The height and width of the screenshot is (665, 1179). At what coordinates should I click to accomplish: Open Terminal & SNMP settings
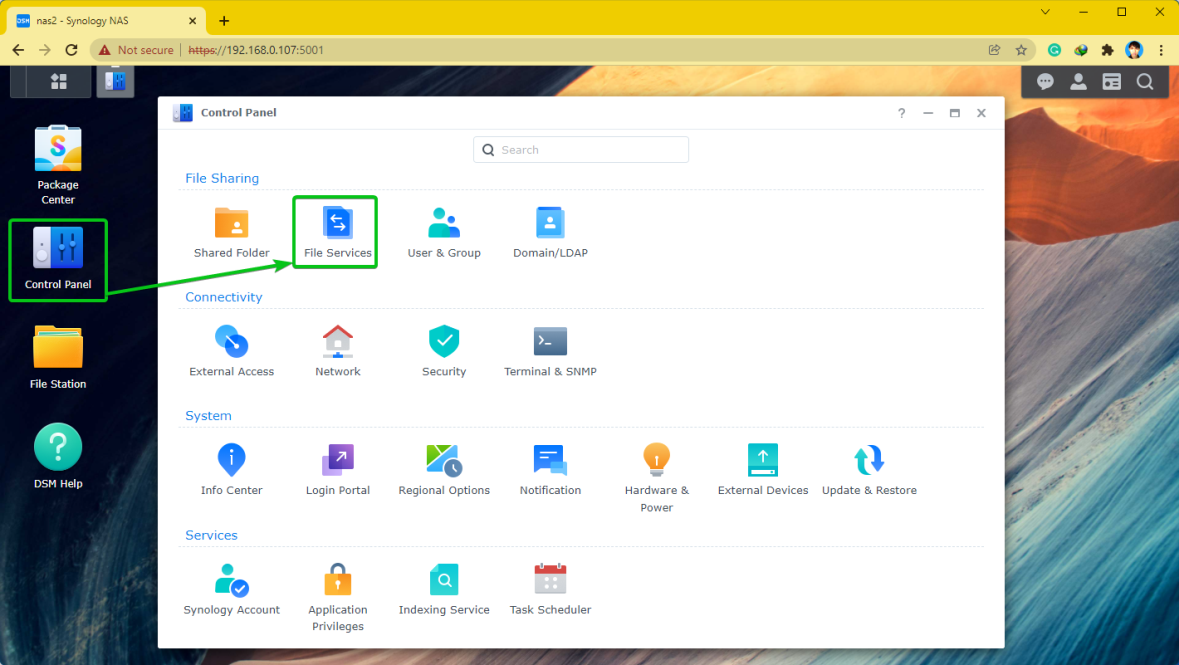point(550,352)
